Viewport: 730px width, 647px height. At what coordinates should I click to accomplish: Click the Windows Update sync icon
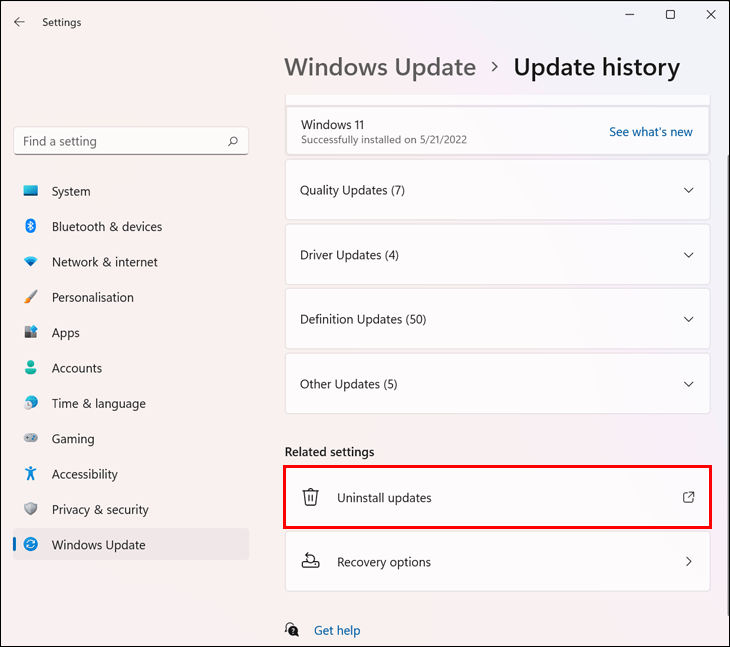point(31,544)
